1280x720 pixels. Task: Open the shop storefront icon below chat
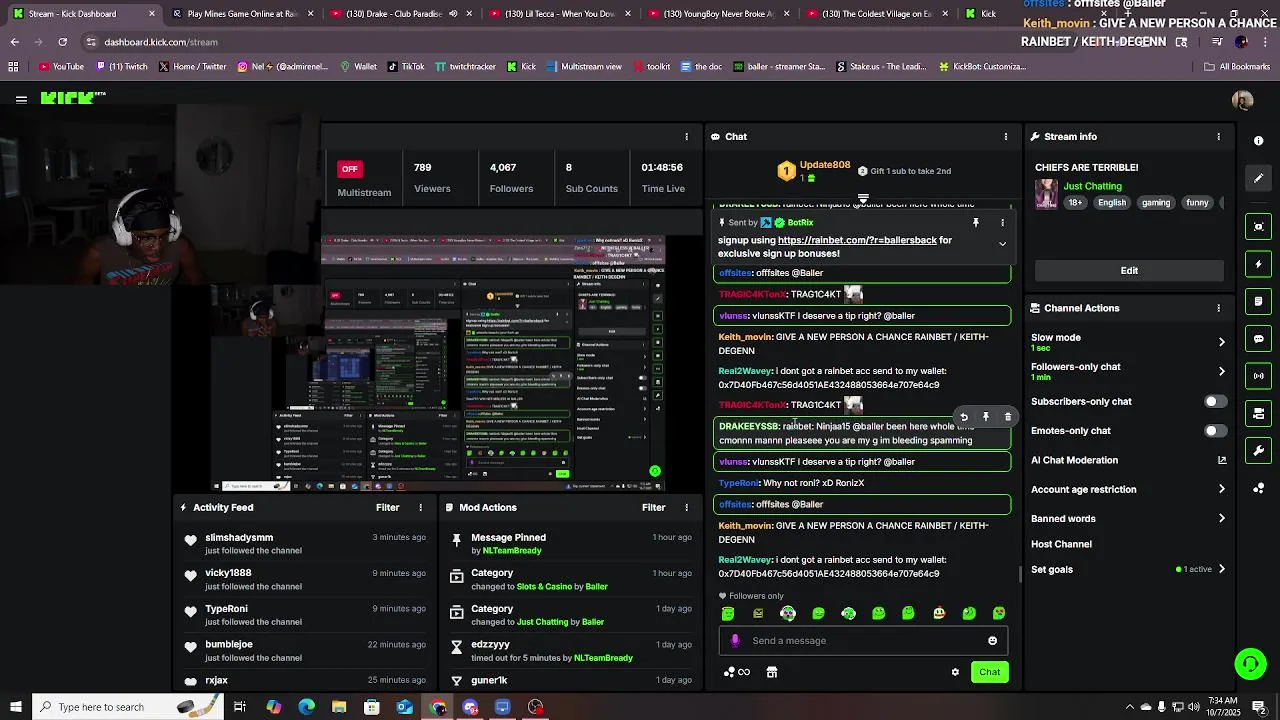click(772, 672)
